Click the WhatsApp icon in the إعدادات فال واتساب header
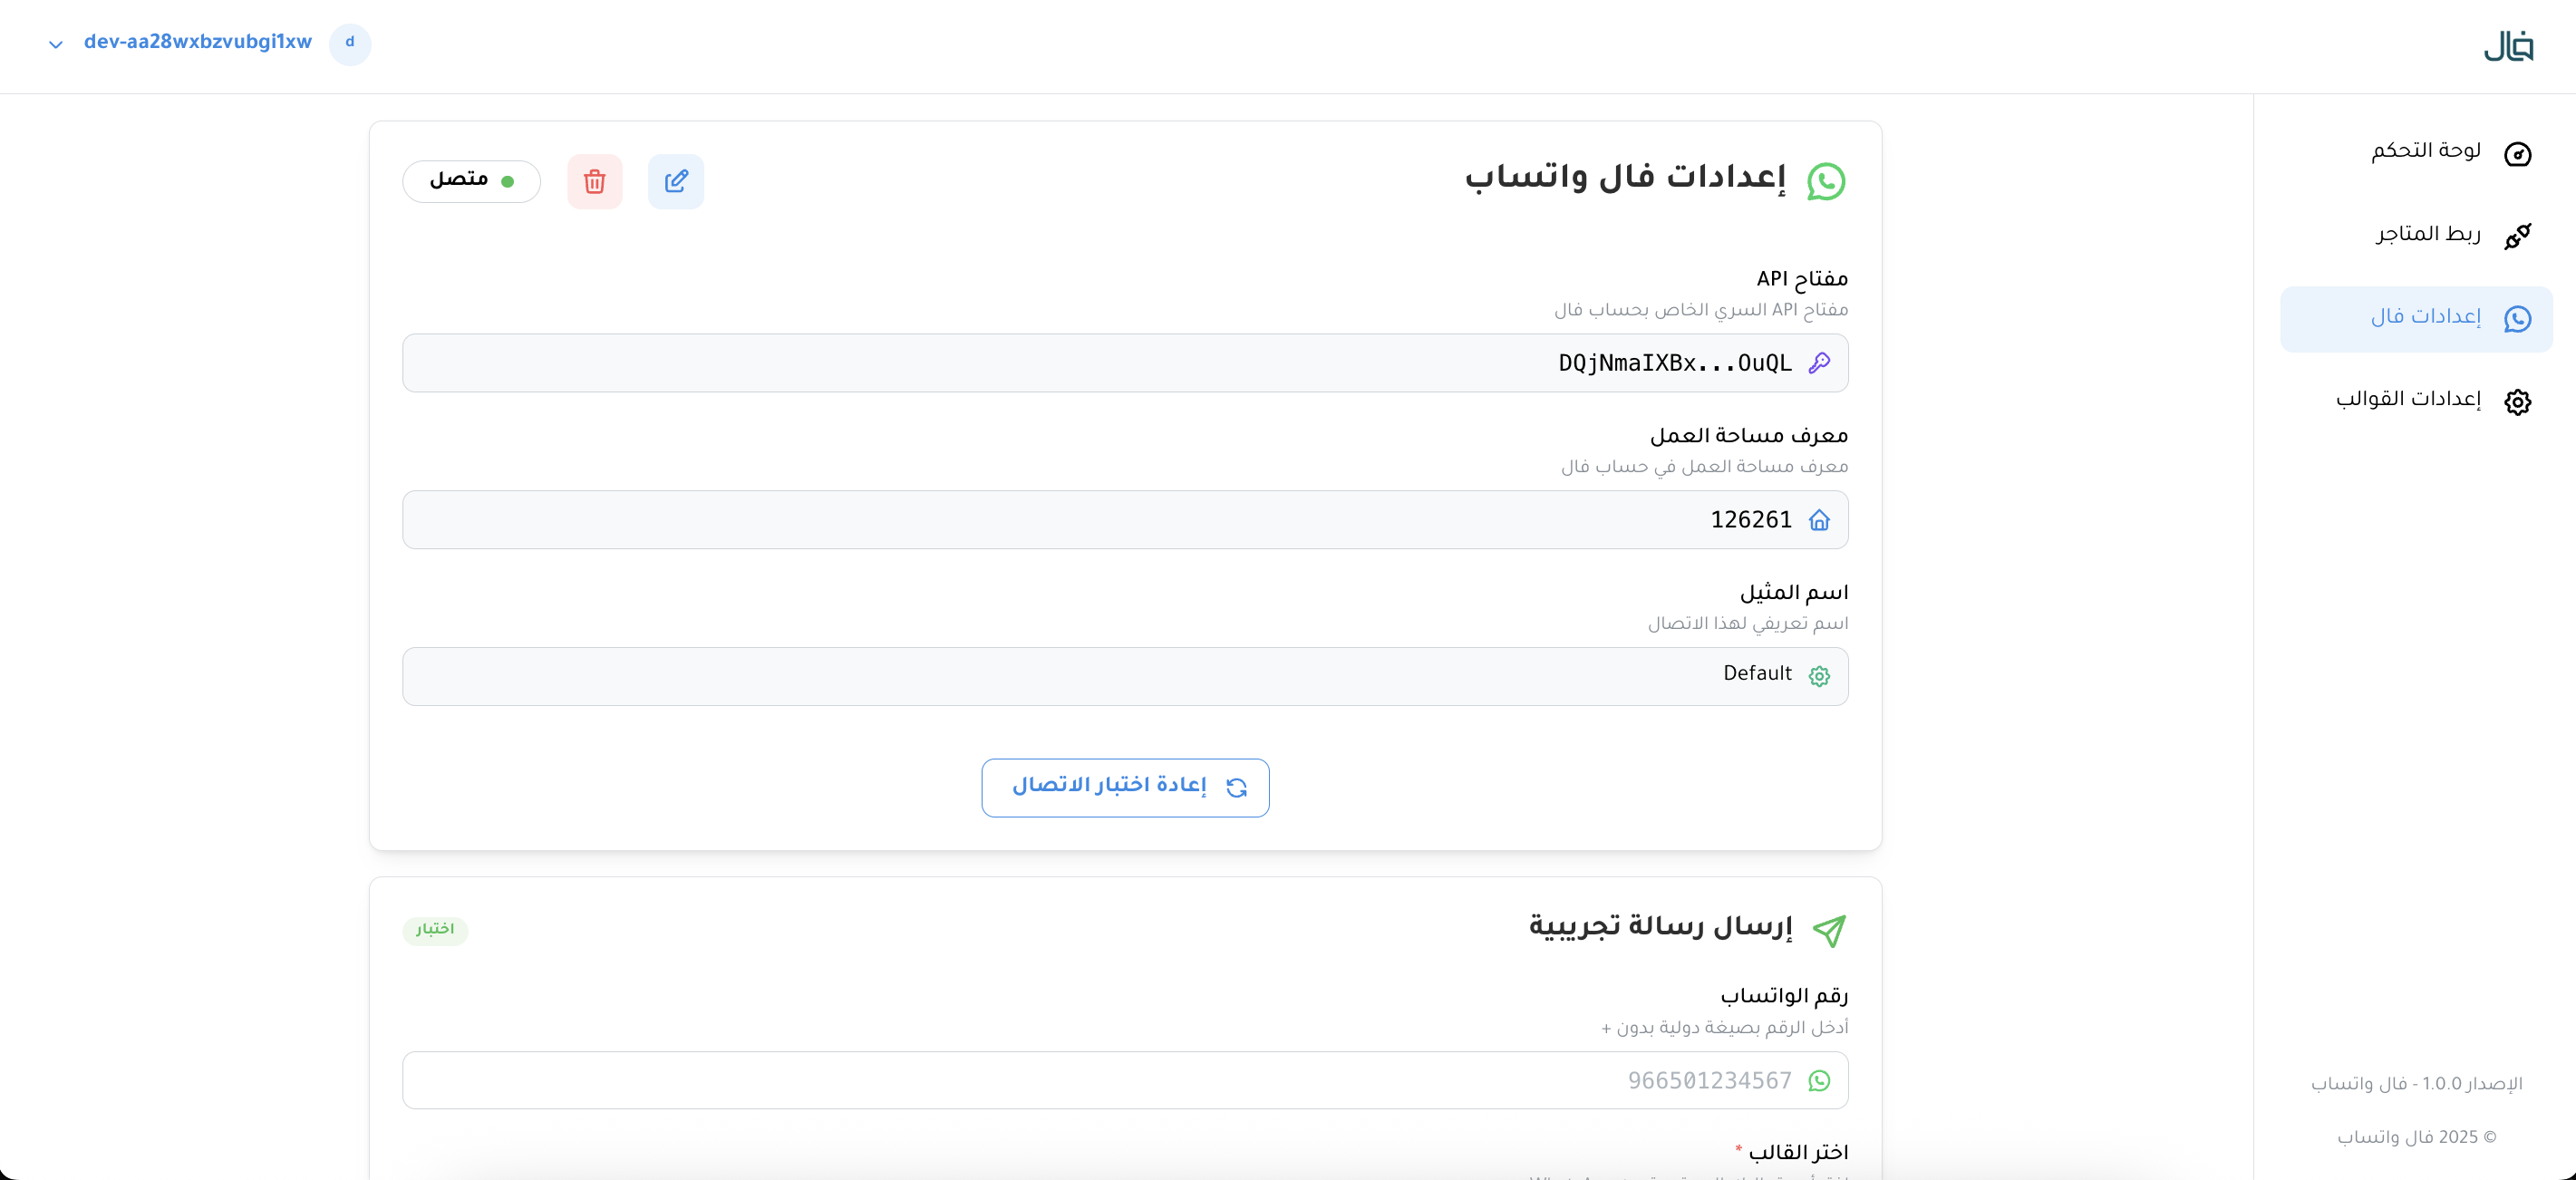Viewport: 2576px width, 1180px height. pyautogui.click(x=1827, y=181)
